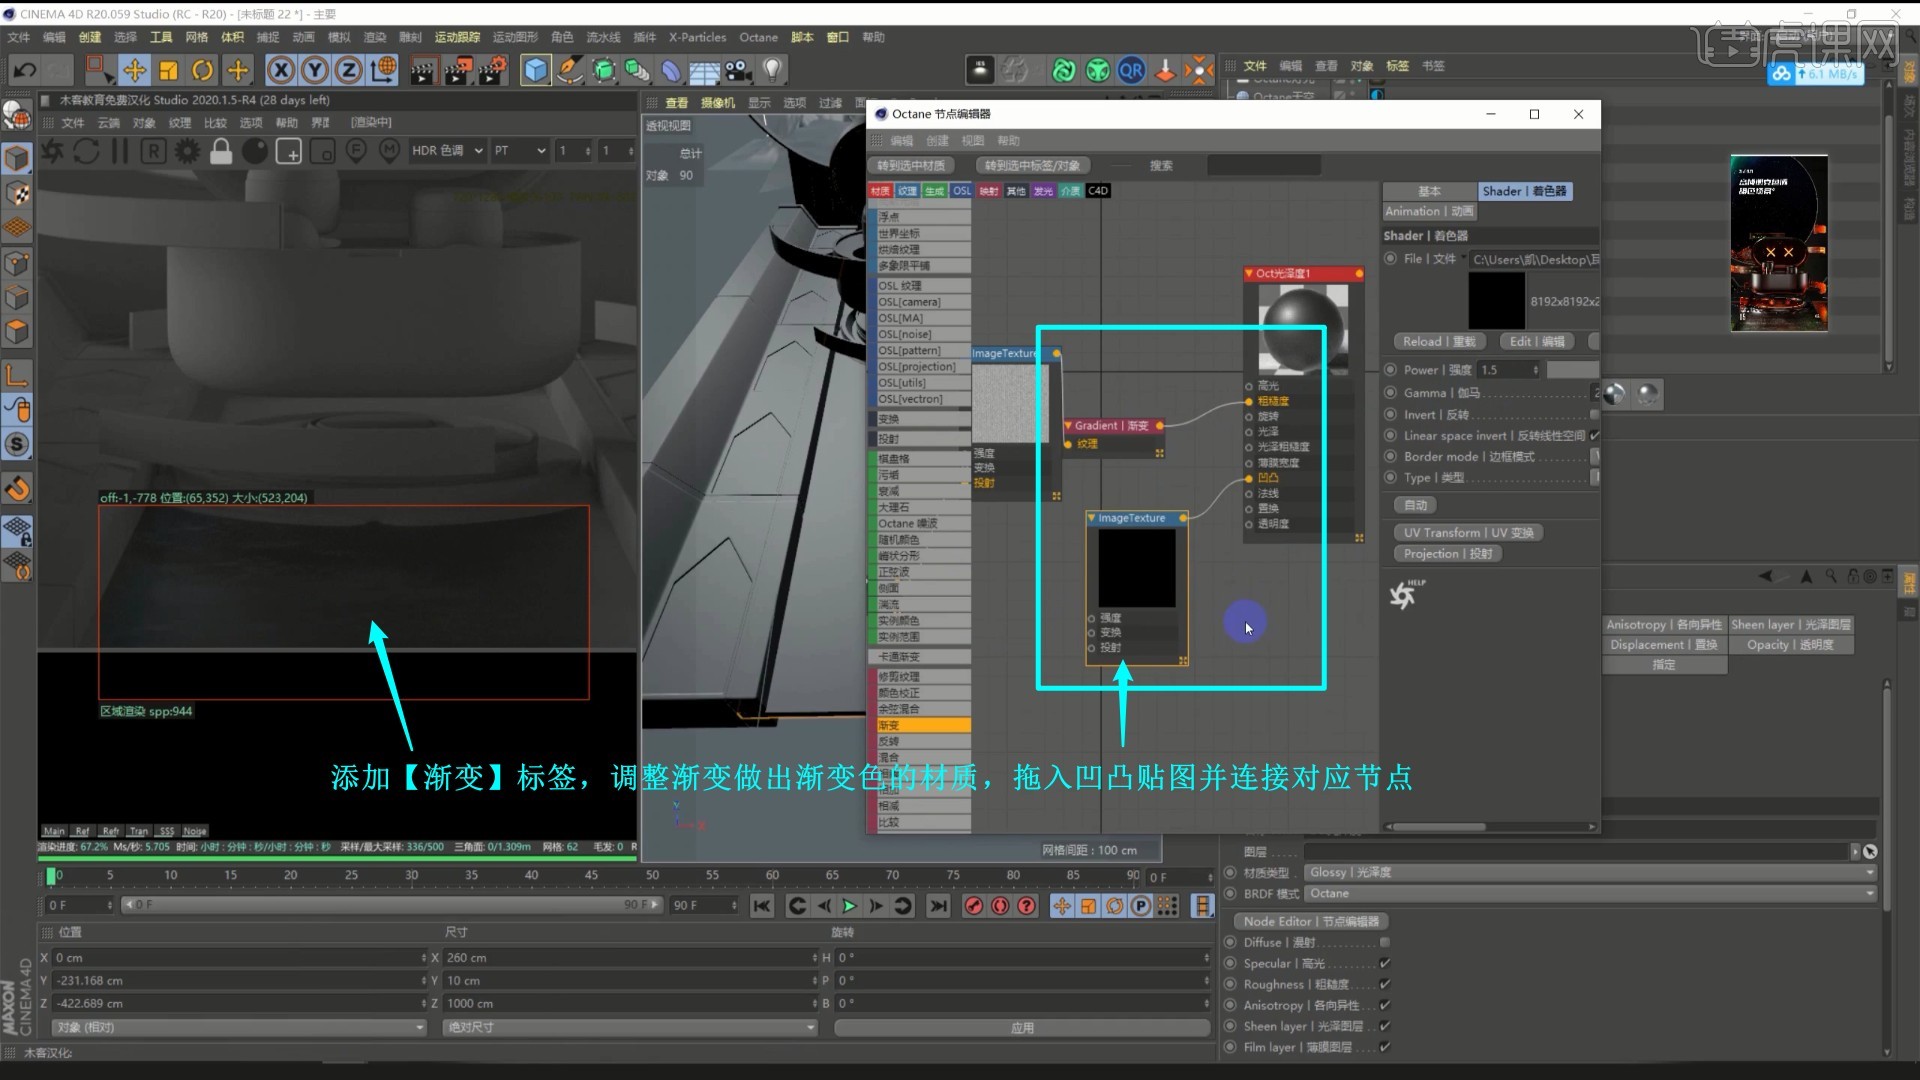Select the Rotate tool icon
The height and width of the screenshot is (1080, 1920).
[202, 70]
